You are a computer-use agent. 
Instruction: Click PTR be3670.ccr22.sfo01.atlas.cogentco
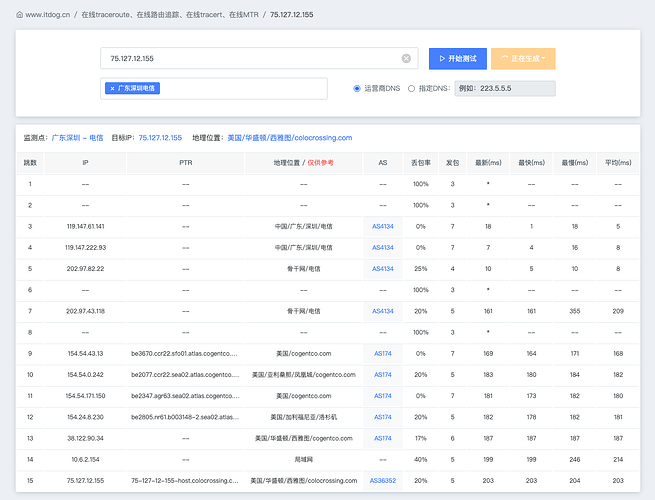pyautogui.click(x=184, y=353)
